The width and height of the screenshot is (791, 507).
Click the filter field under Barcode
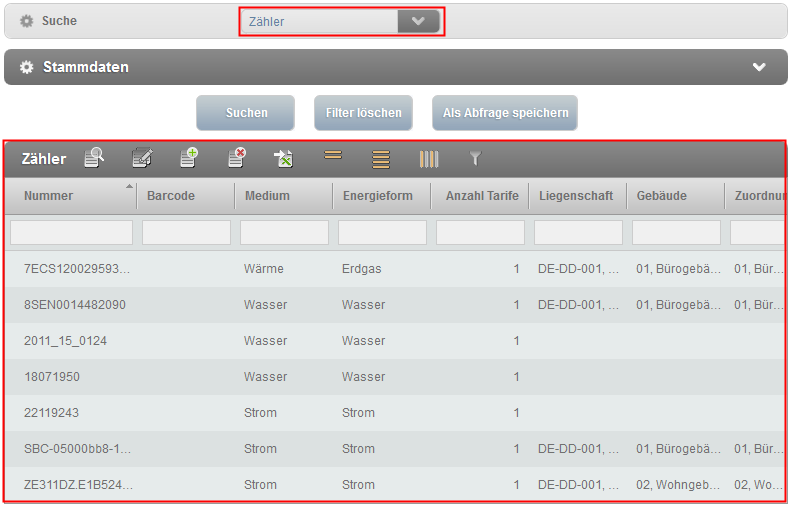(x=187, y=233)
